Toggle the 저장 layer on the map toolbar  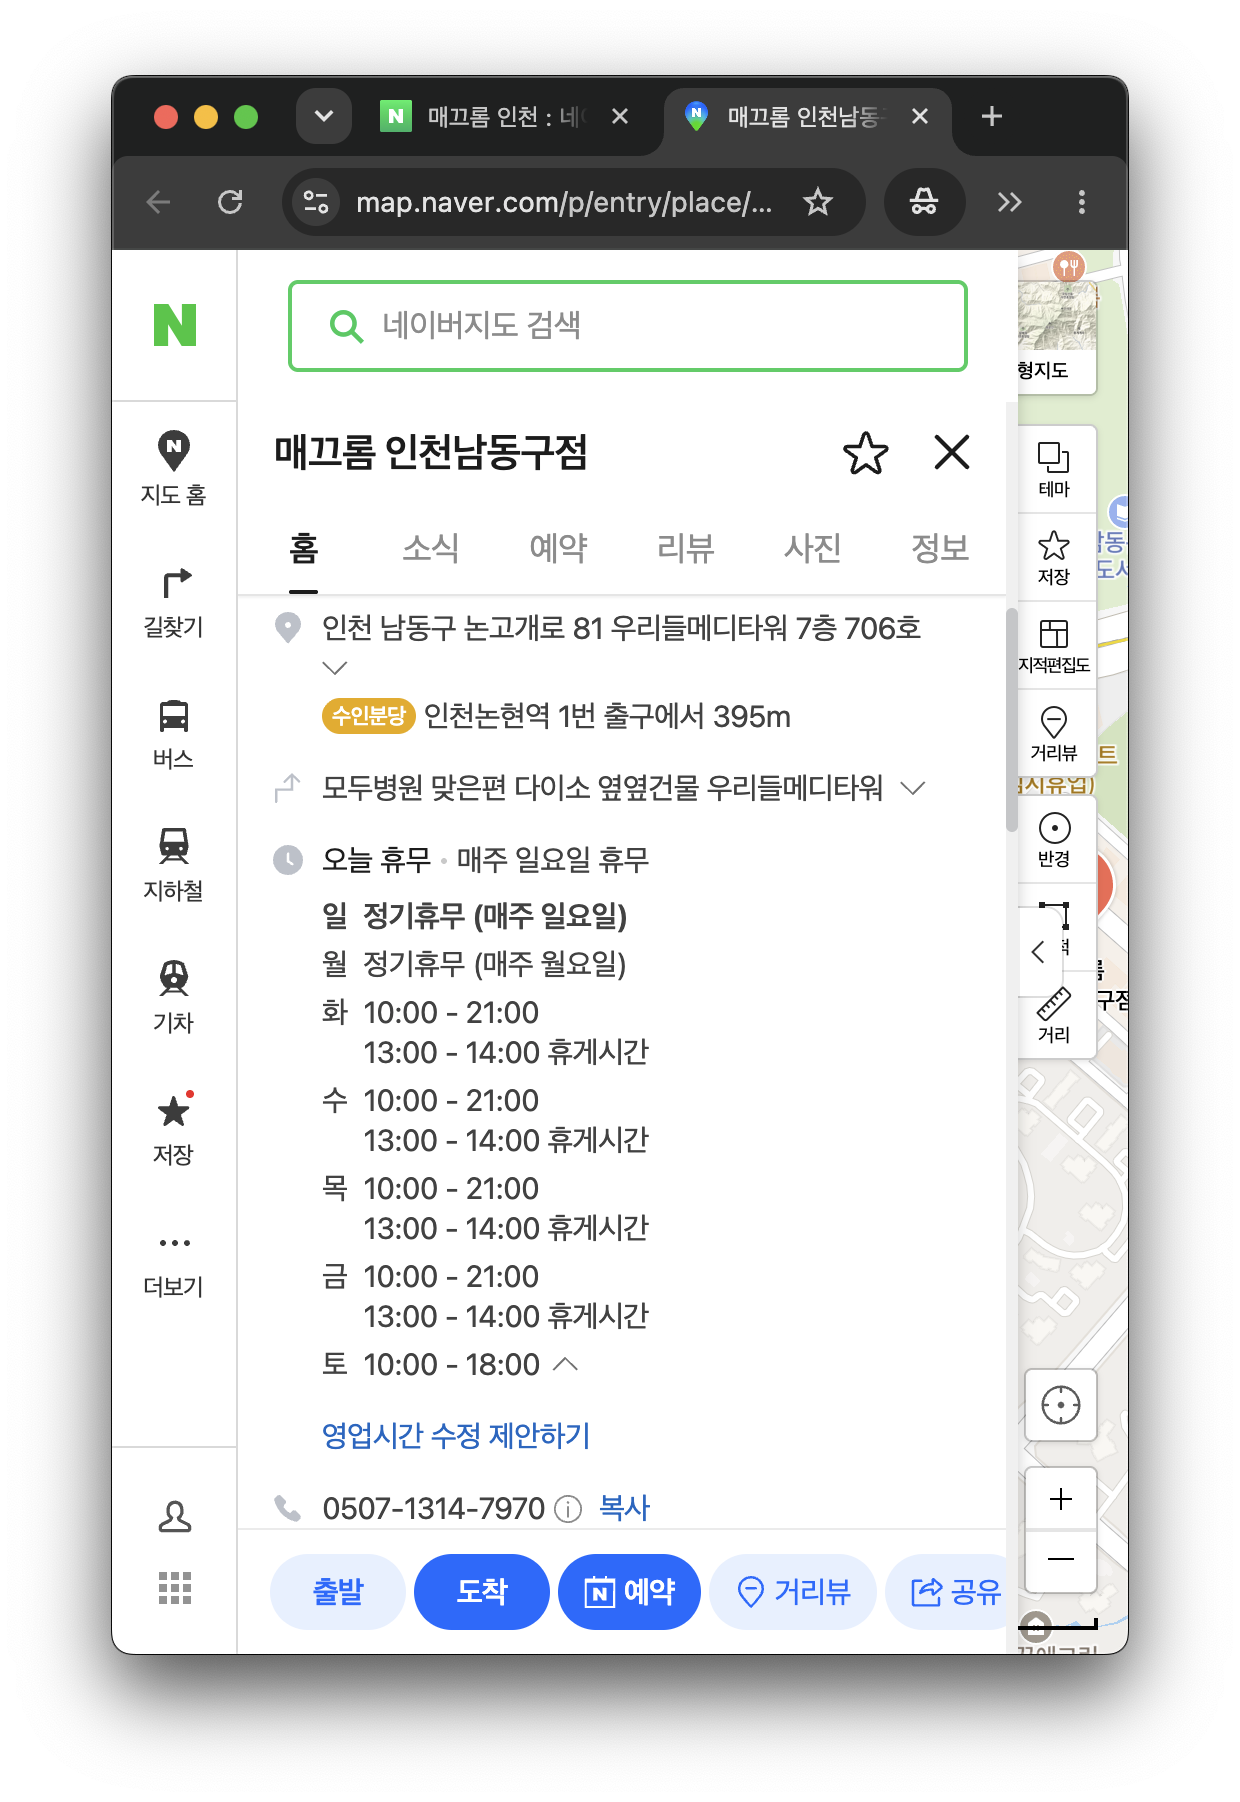tap(1054, 558)
